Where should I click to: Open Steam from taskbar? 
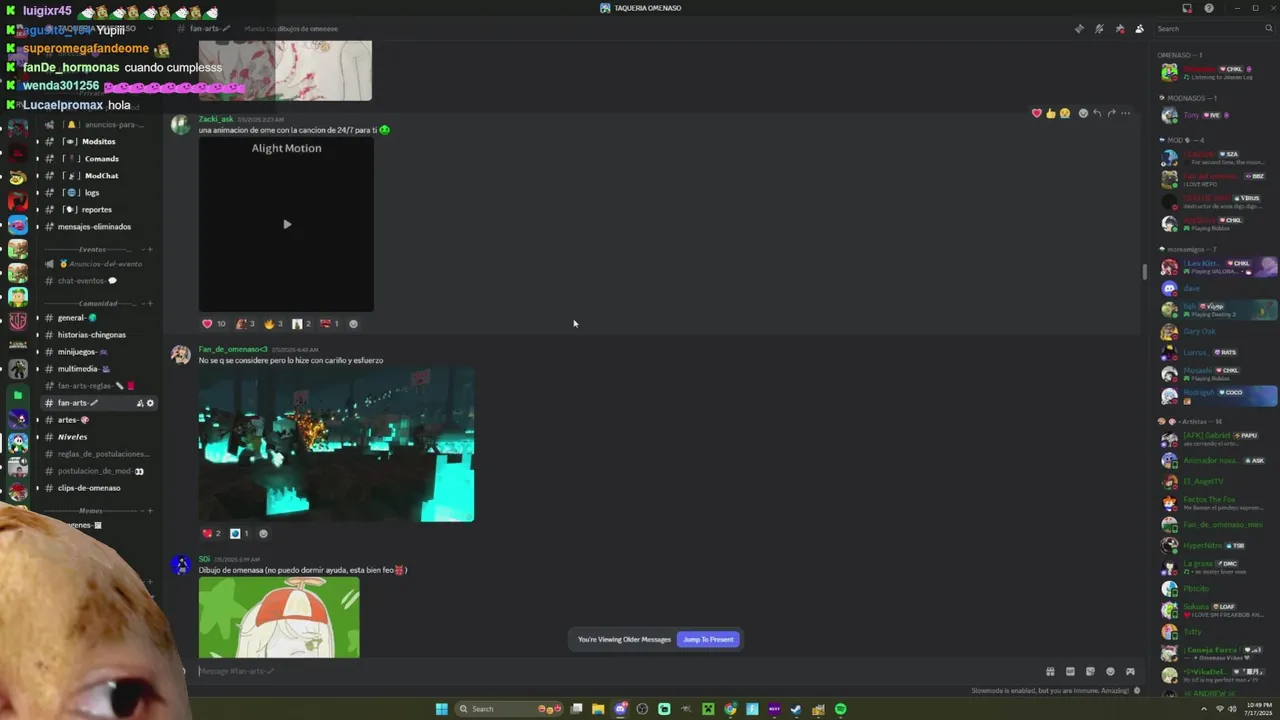(x=796, y=709)
